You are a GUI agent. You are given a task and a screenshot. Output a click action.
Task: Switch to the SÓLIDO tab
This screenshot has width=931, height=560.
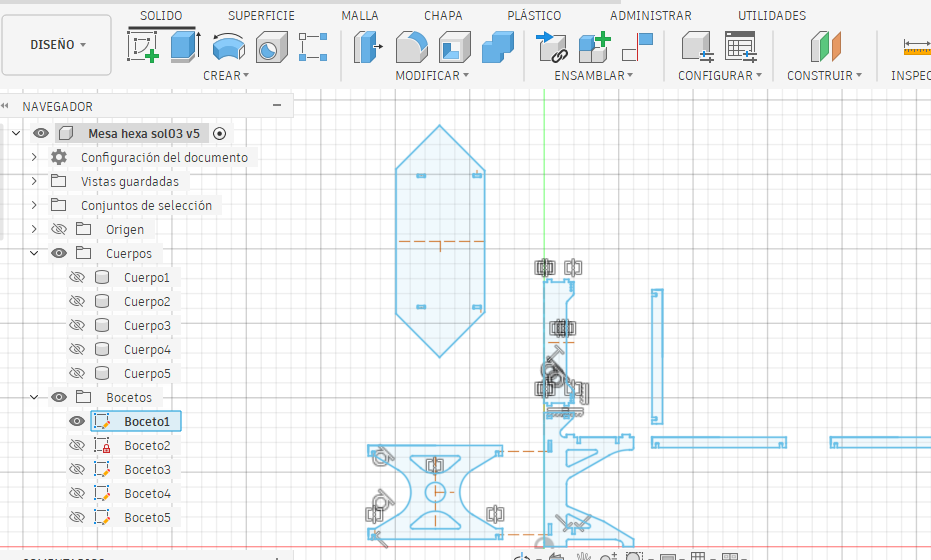pos(161,15)
